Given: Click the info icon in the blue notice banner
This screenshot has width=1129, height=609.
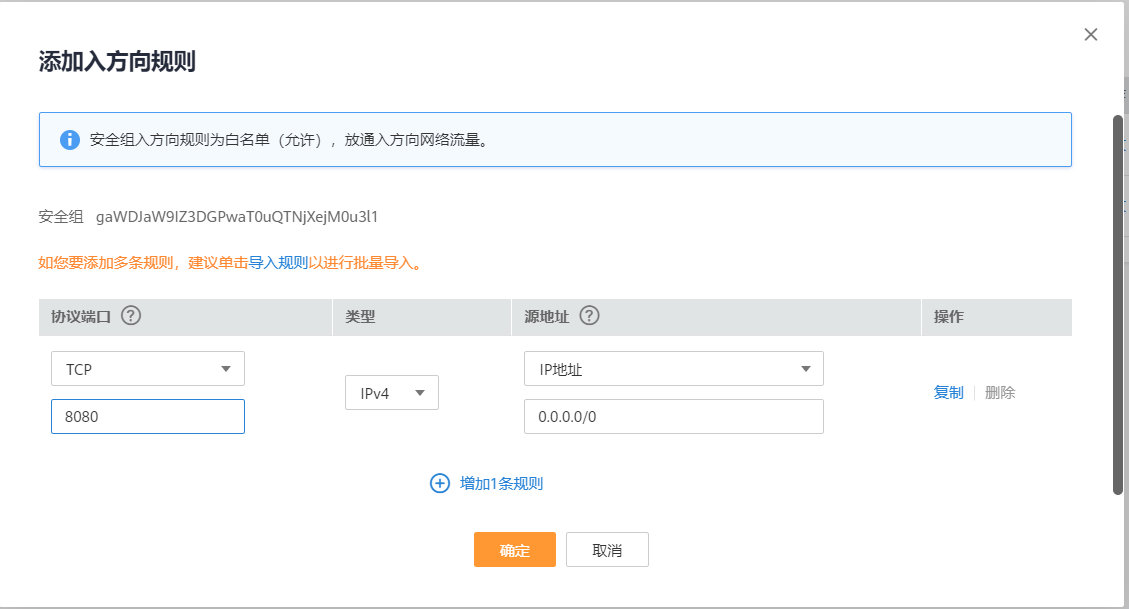Looking at the screenshot, I should click(70, 139).
